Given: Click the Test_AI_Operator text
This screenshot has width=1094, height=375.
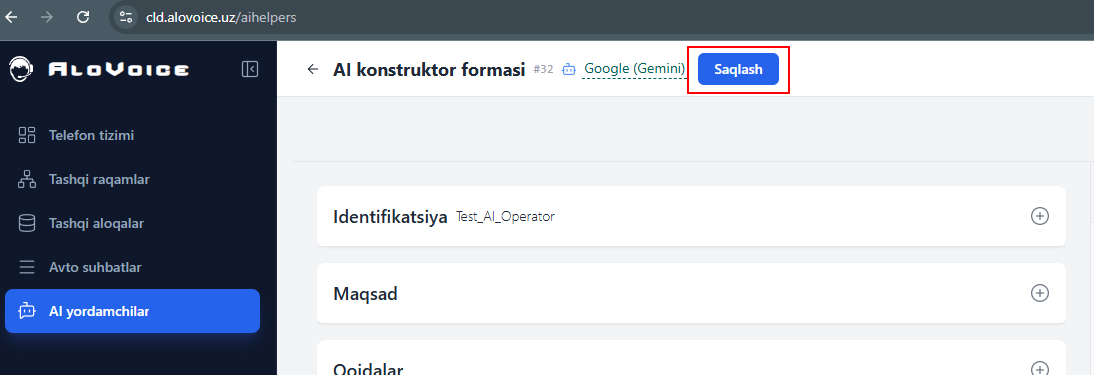Looking at the screenshot, I should (x=505, y=216).
